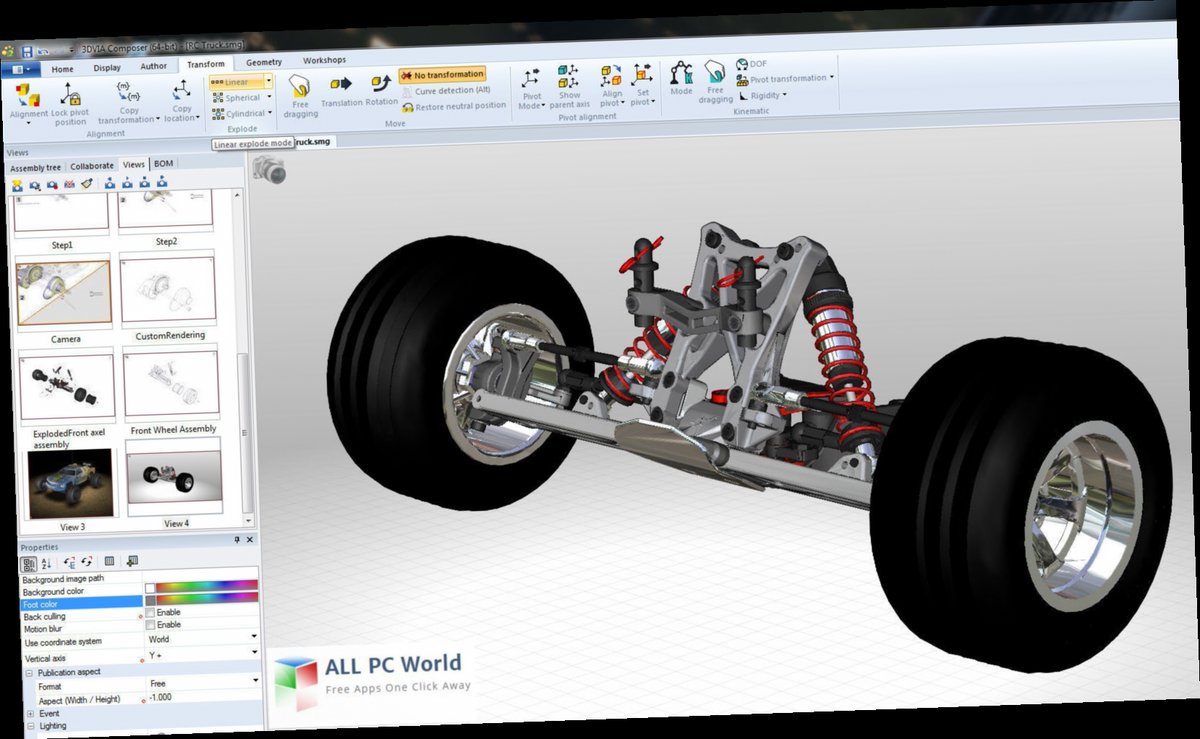Click Curve detection (Alt) button
The width and height of the screenshot is (1200, 739).
click(x=446, y=90)
